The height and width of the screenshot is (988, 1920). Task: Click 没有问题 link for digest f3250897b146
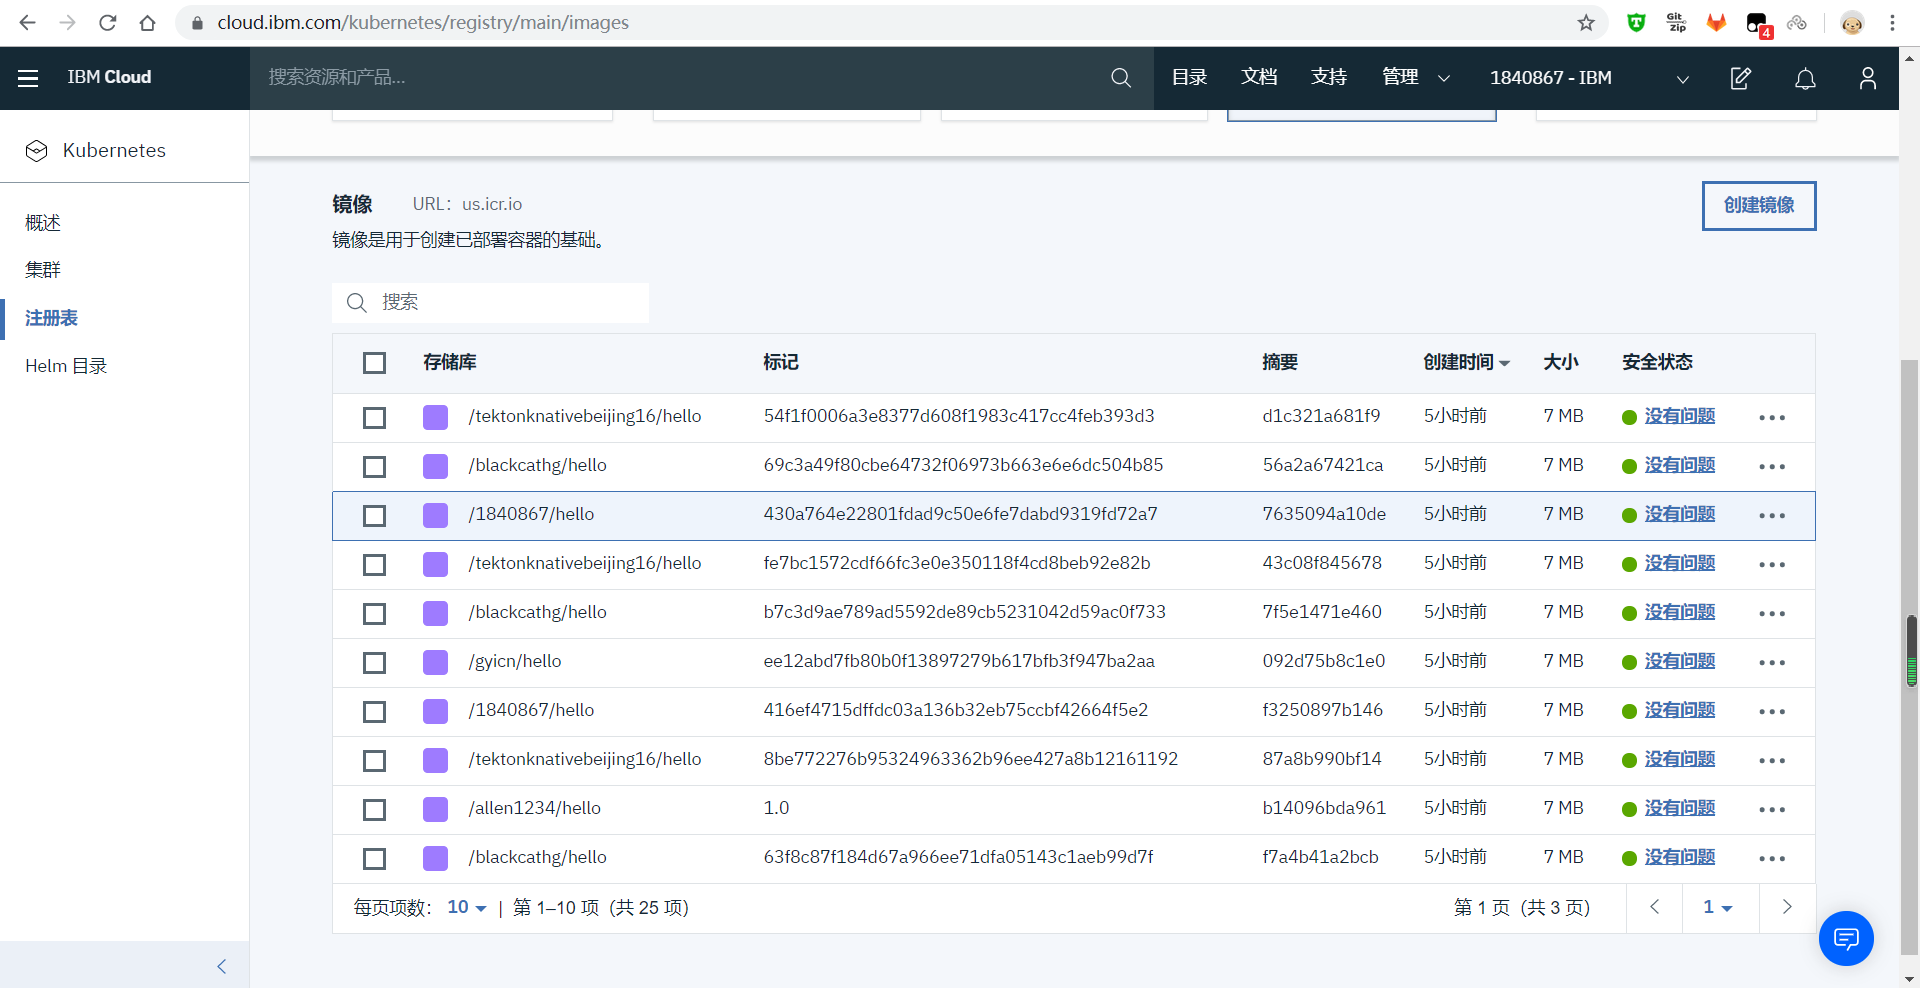pyautogui.click(x=1680, y=710)
